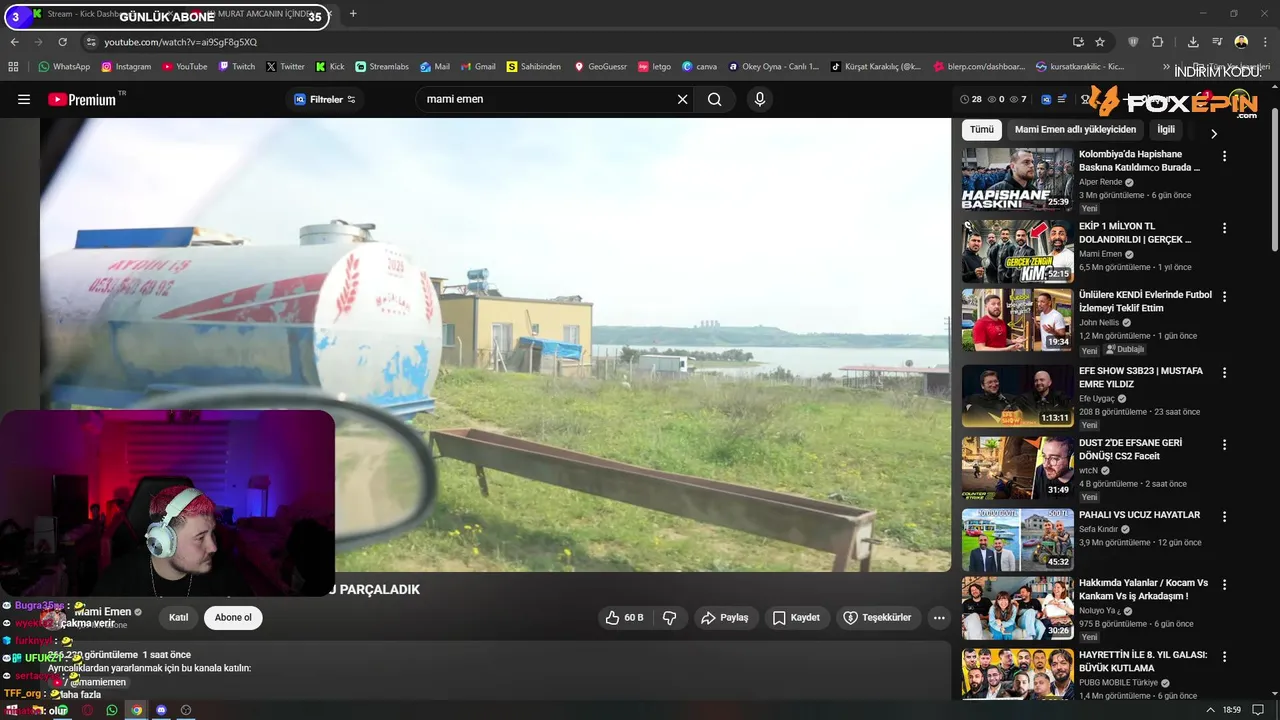Click inside the 'mami emen' search field
The height and width of the screenshot is (720, 1280).
point(545,99)
